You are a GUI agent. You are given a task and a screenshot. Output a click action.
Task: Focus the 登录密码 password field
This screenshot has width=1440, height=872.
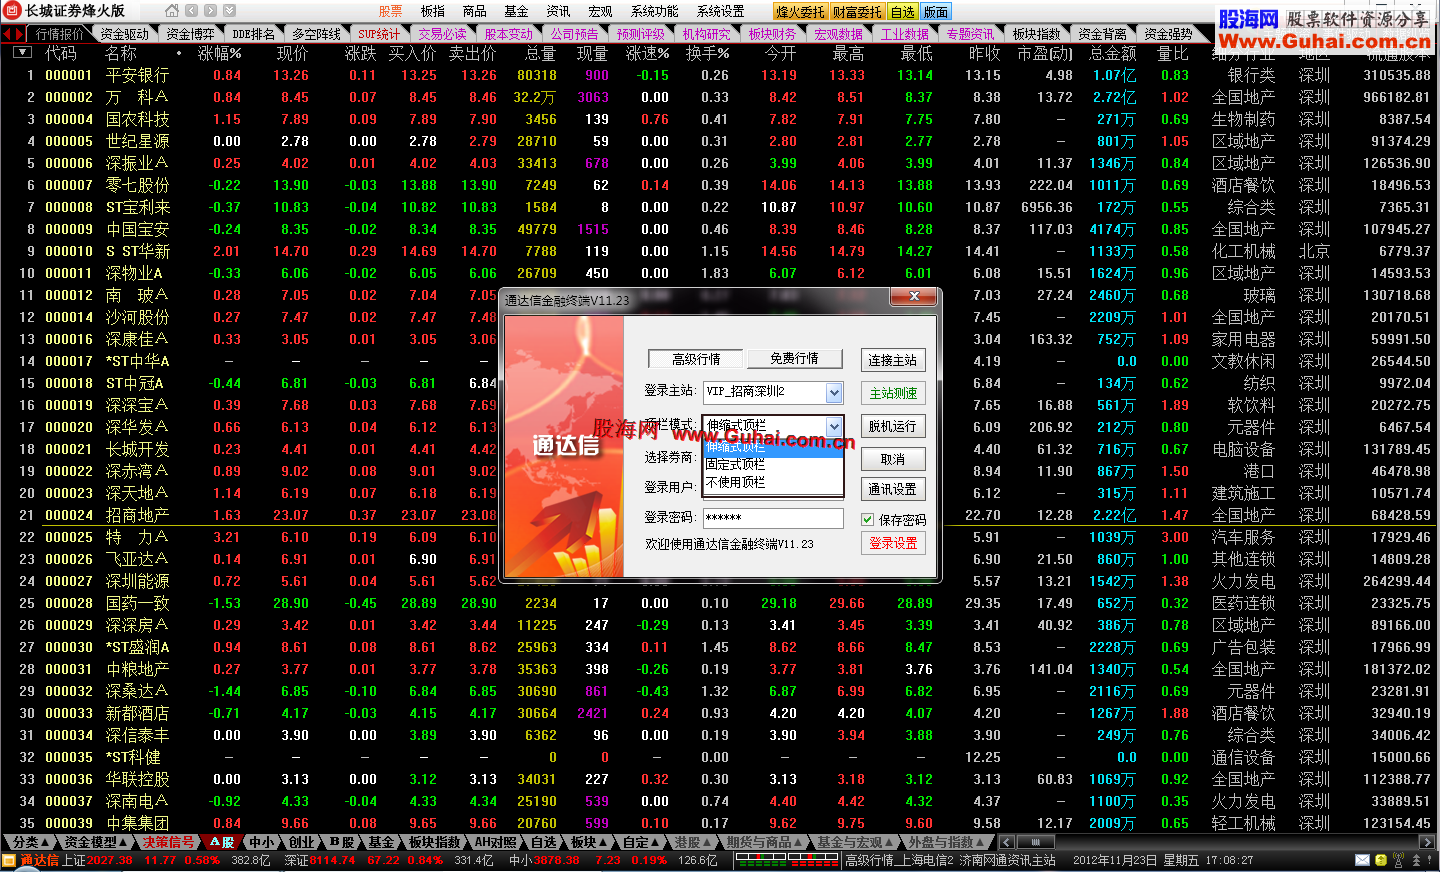pyautogui.click(x=773, y=518)
